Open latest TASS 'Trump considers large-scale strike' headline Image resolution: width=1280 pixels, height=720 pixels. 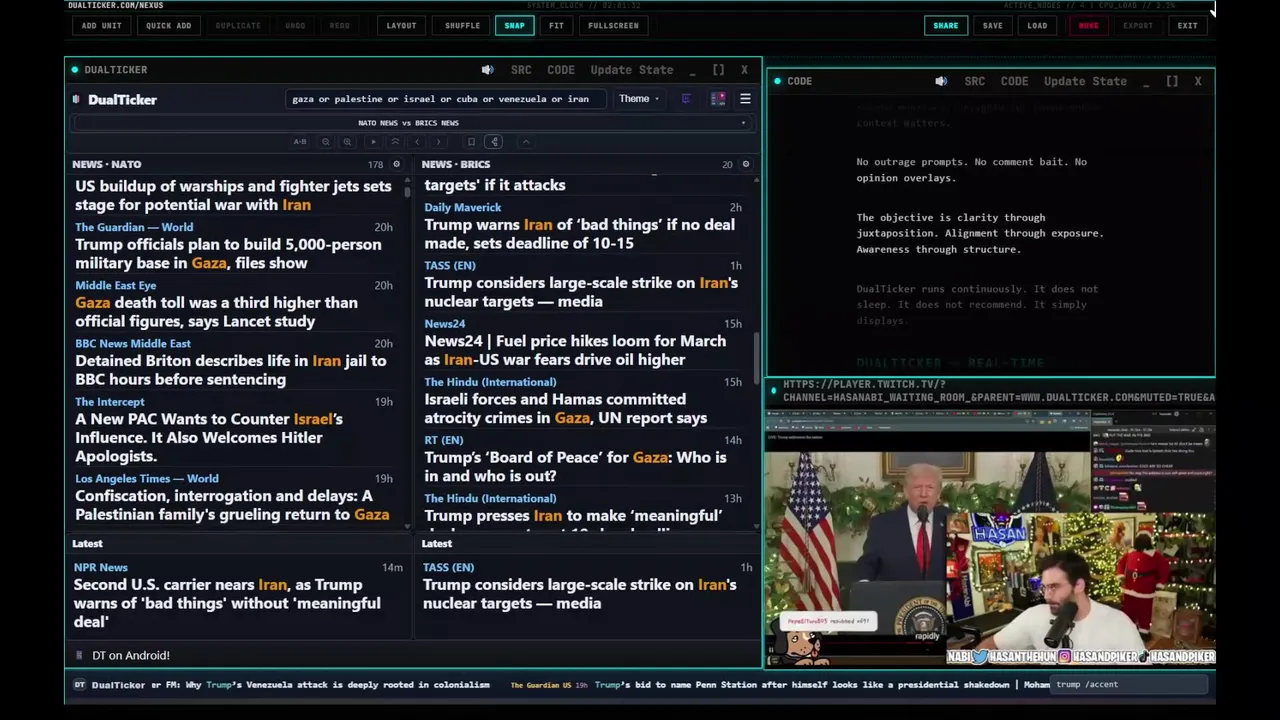(580, 594)
